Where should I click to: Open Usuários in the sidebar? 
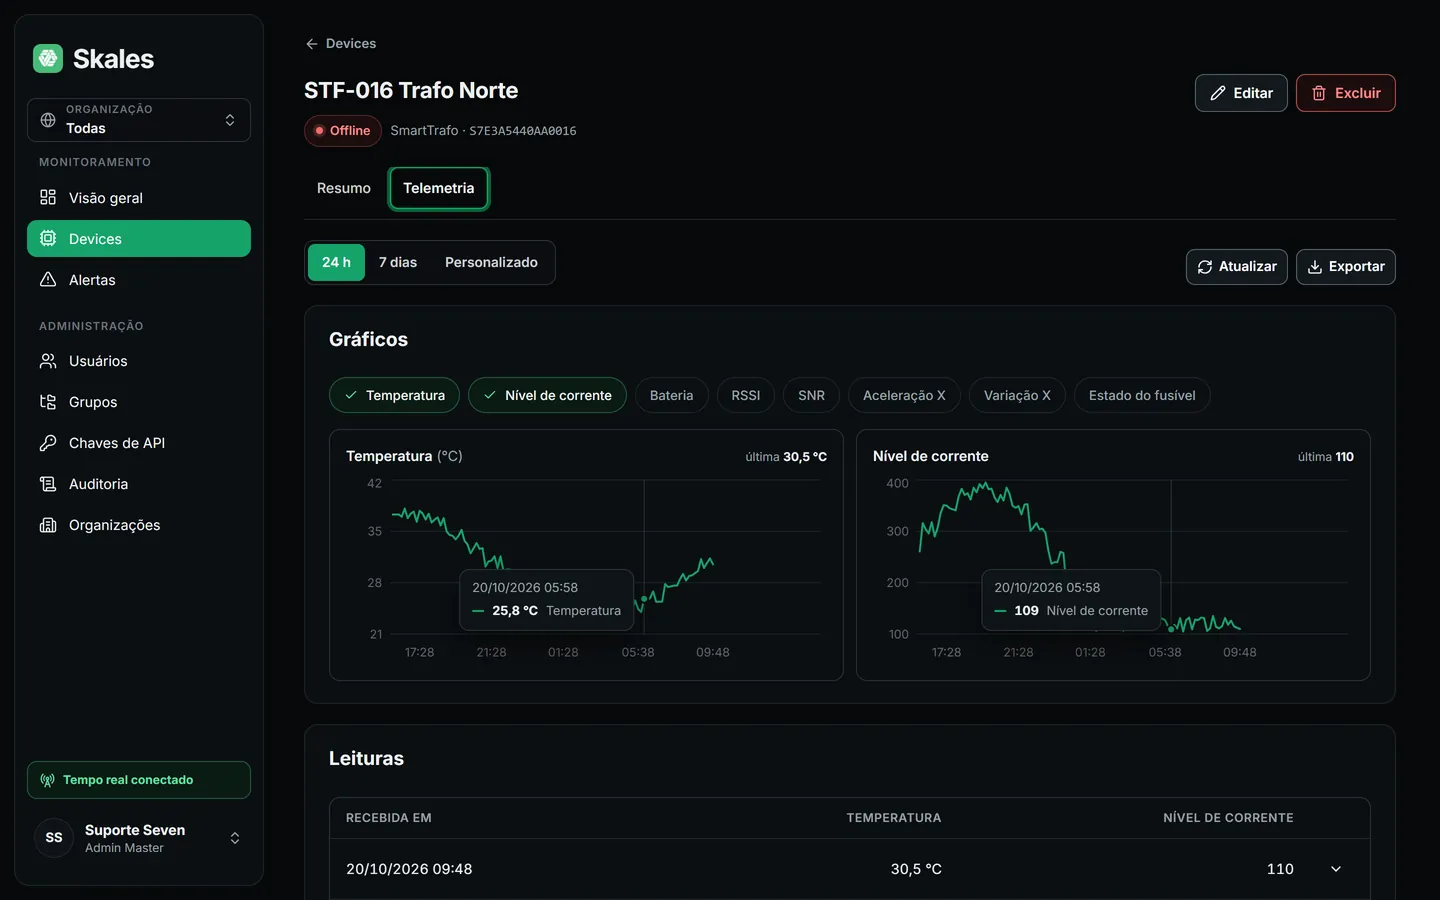point(139,360)
